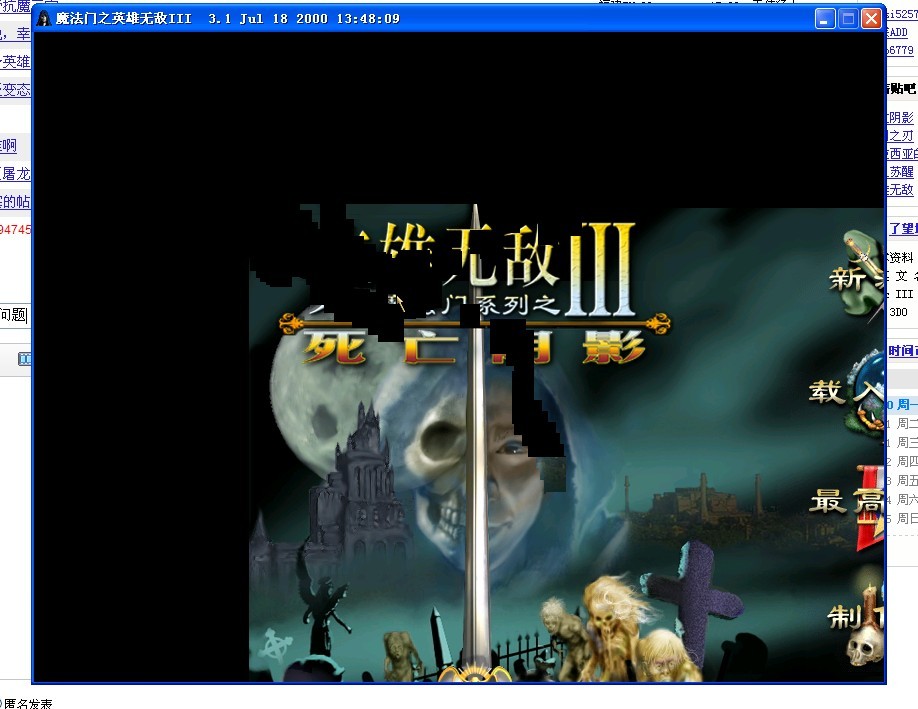Image resolution: width=918 pixels, height=709 pixels.
Task: Open the 之刃 link in background page sidebar
Action: tap(901, 136)
